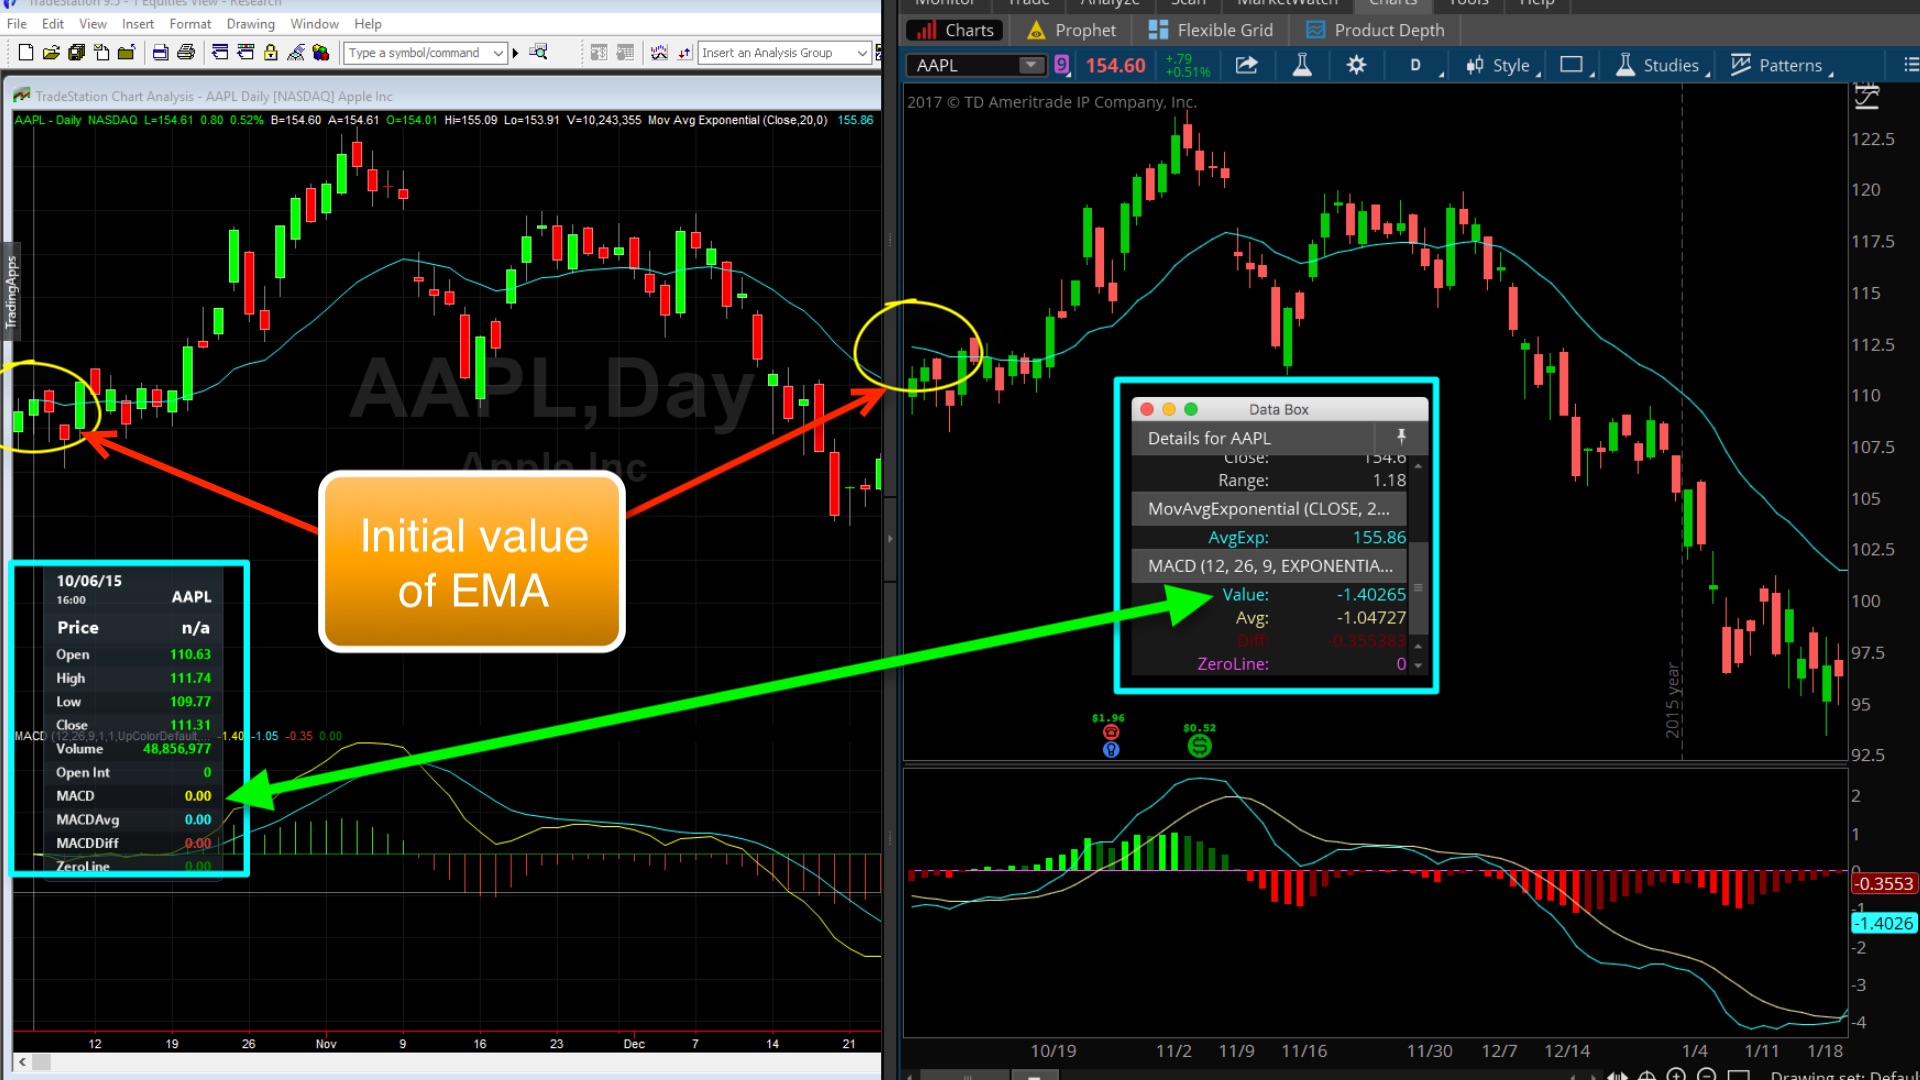Click the chart analysis wave icon in toolbar

click(659, 53)
